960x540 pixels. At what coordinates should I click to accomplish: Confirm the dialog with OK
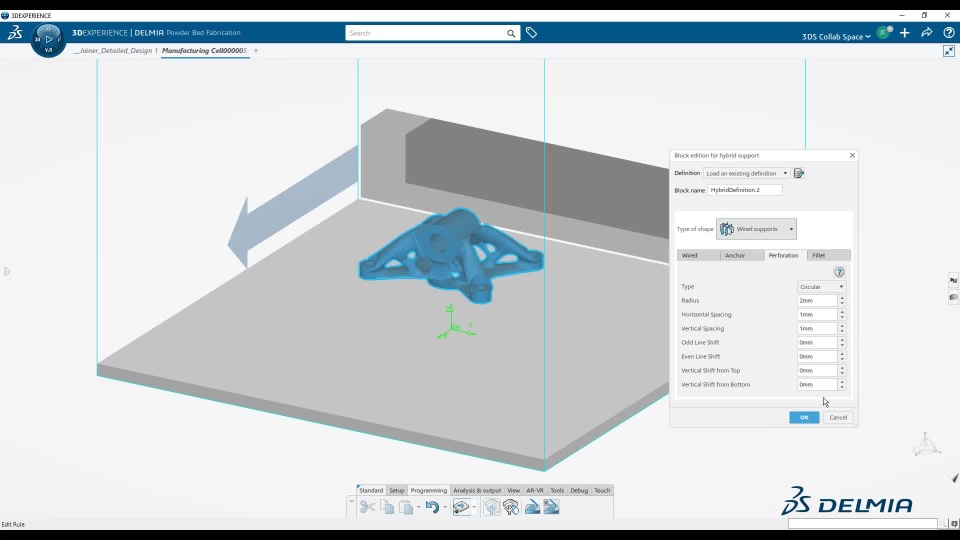(x=804, y=418)
